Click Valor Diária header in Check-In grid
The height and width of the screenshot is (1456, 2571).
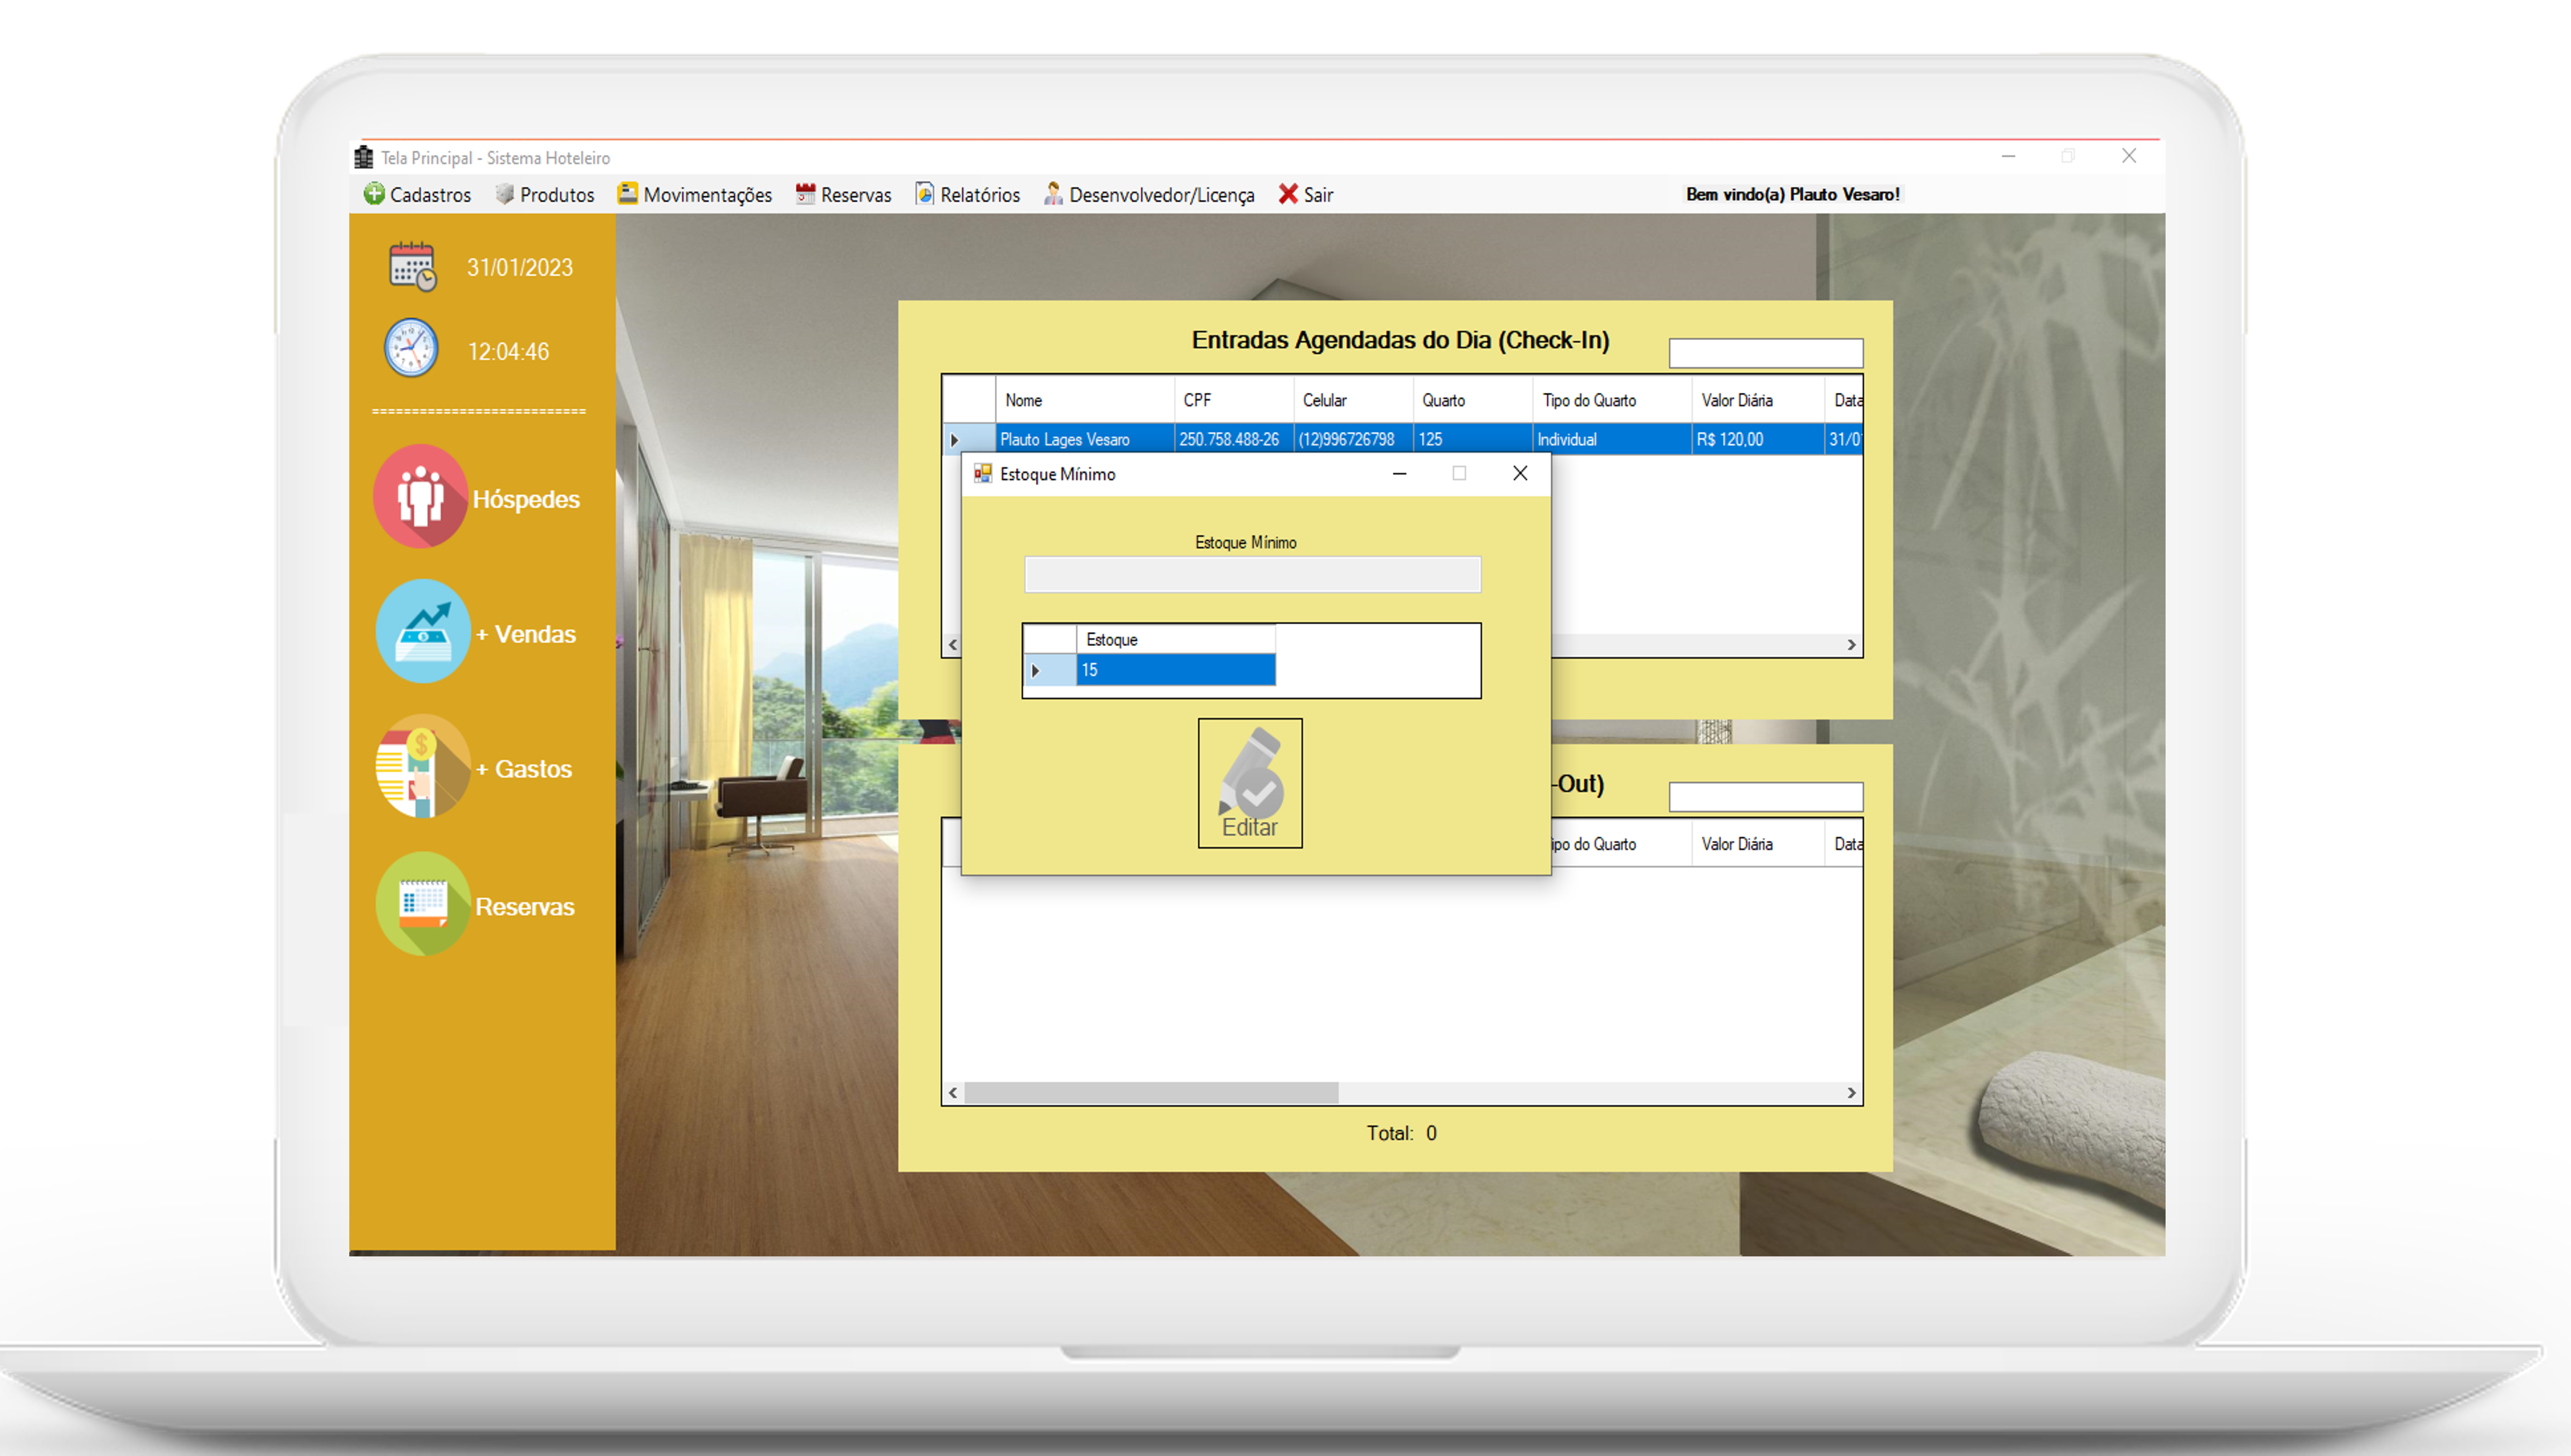[1758, 400]
